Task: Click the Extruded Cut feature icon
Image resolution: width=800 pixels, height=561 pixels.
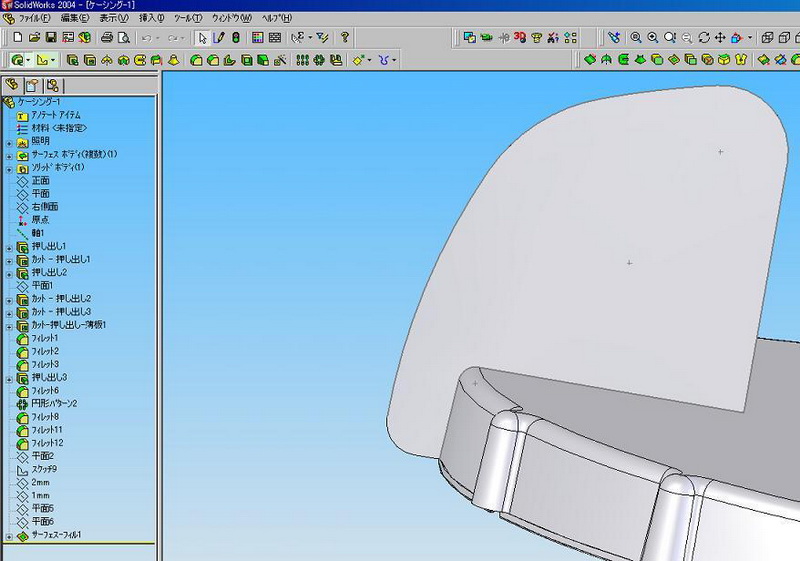Action: (89, 60)
